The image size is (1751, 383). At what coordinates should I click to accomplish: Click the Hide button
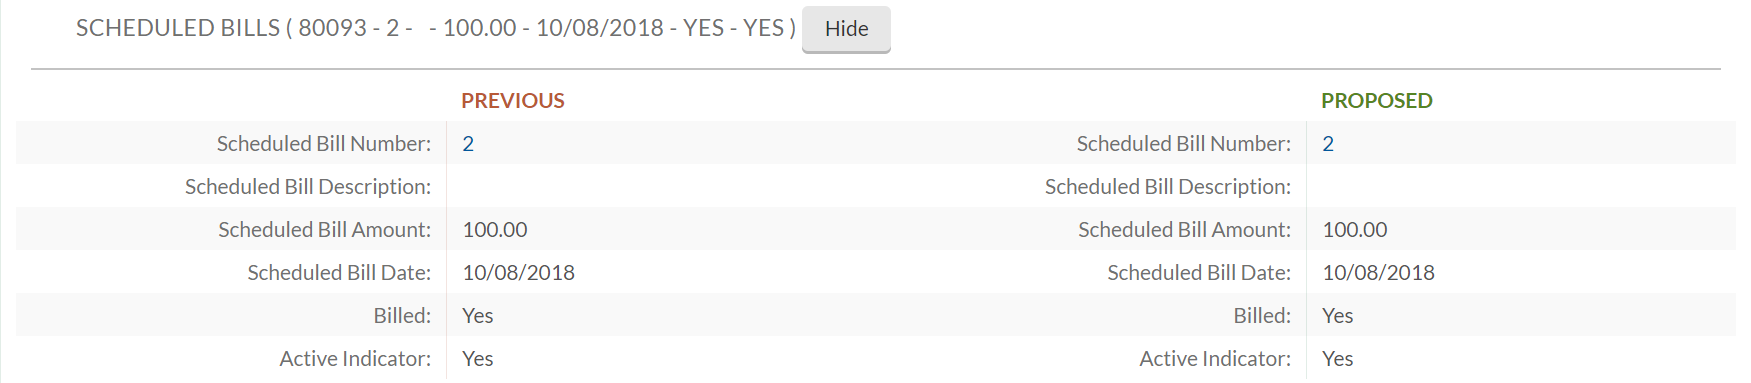pos(846,29)
